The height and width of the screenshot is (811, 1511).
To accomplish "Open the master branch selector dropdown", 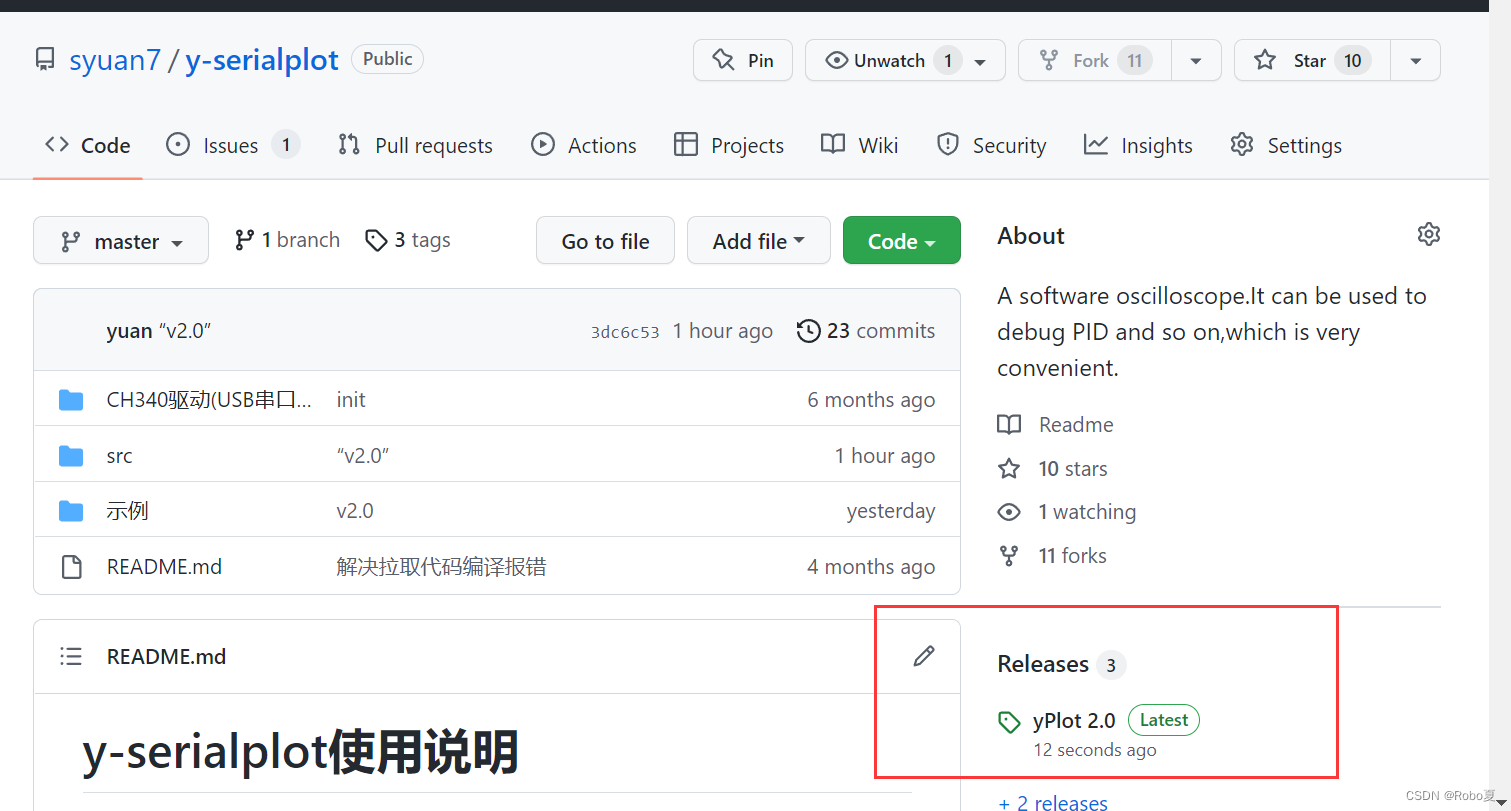I will pyautogui.click(x=121, y=241).
